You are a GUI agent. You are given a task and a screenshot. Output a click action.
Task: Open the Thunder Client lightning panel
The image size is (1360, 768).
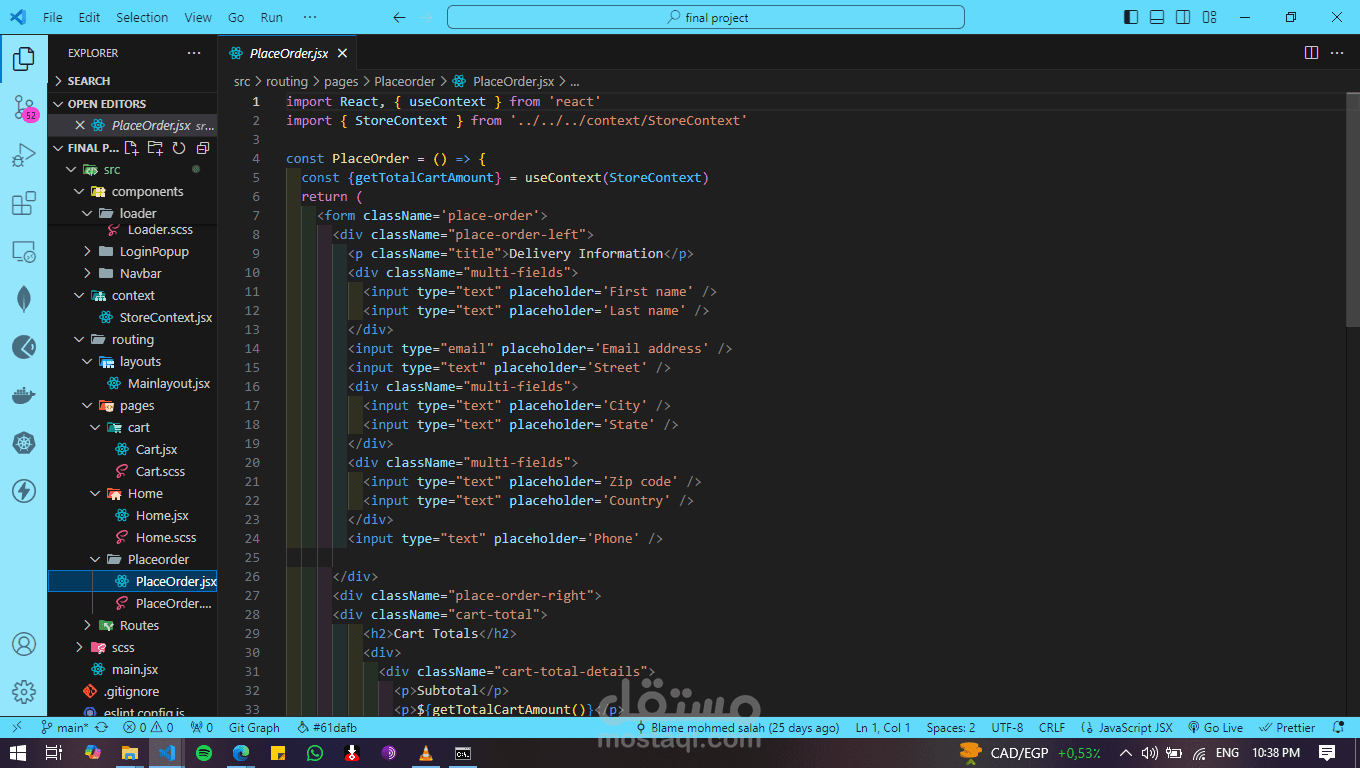click(x=24, y=491)
